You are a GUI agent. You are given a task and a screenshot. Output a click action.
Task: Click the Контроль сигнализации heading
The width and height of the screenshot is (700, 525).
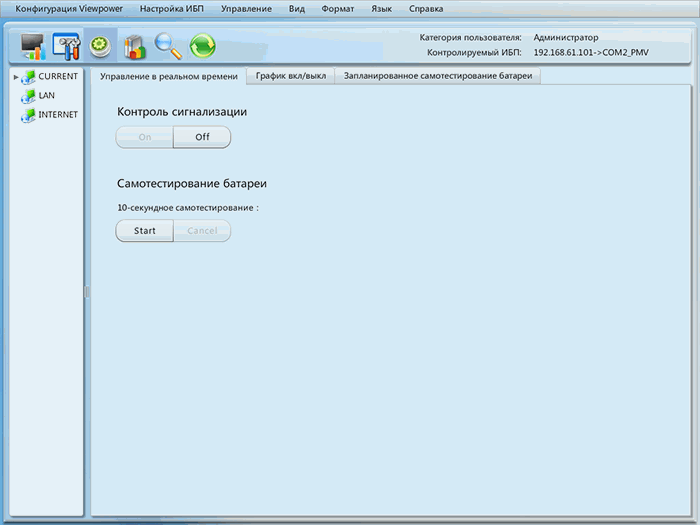[182, 112]
